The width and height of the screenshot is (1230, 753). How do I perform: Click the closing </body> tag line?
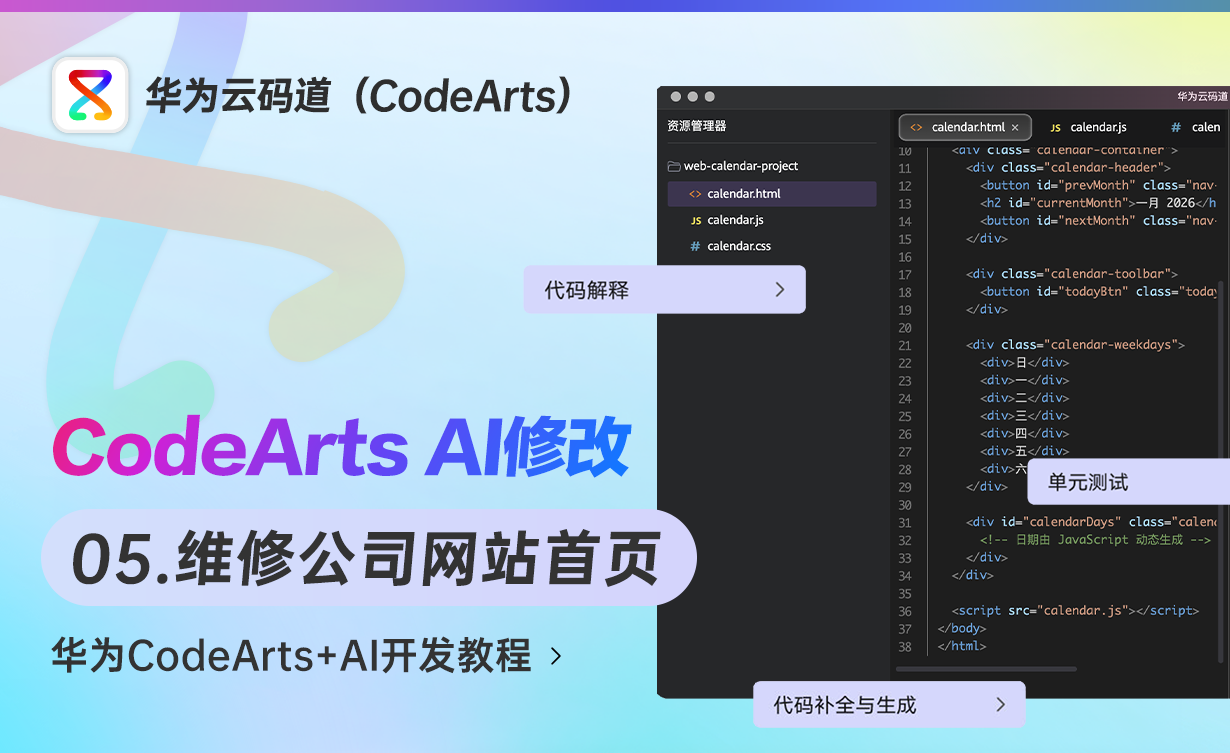(x=962, y=629)
